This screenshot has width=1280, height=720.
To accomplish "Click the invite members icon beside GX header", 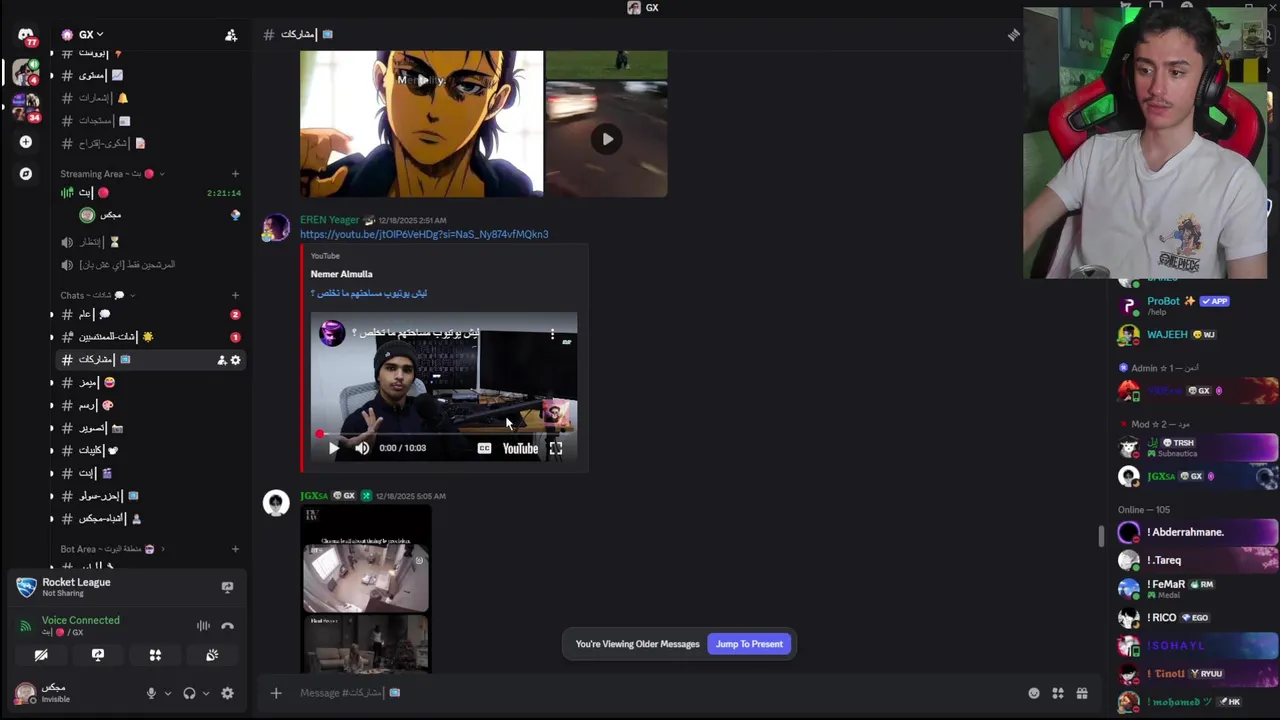I will click(231, 35).
